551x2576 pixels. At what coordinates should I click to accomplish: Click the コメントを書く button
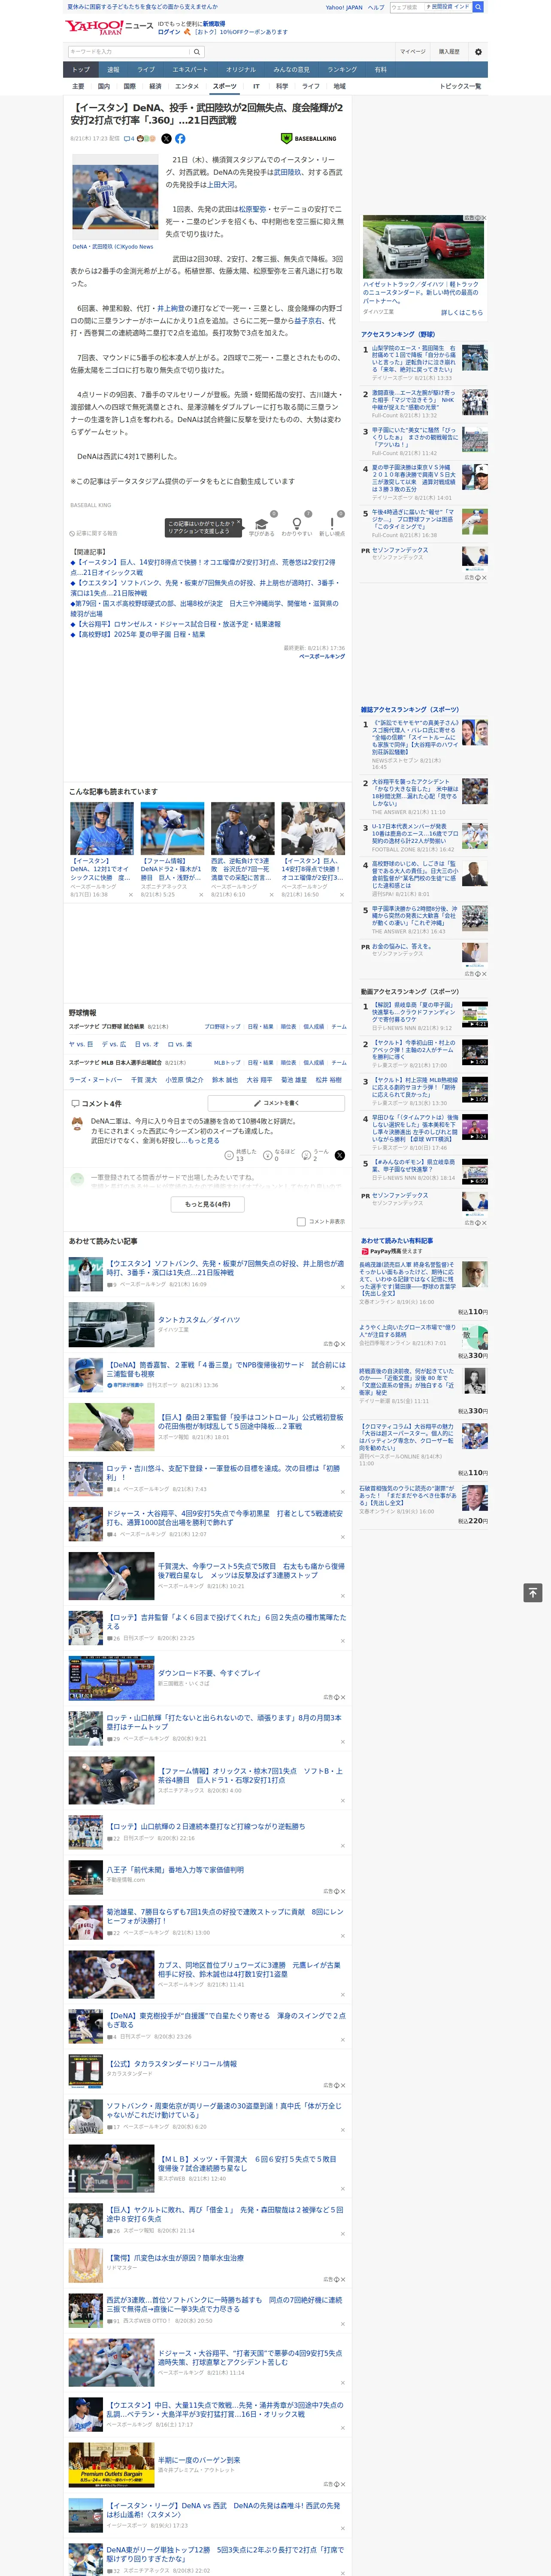click(x=275, y=1103)
